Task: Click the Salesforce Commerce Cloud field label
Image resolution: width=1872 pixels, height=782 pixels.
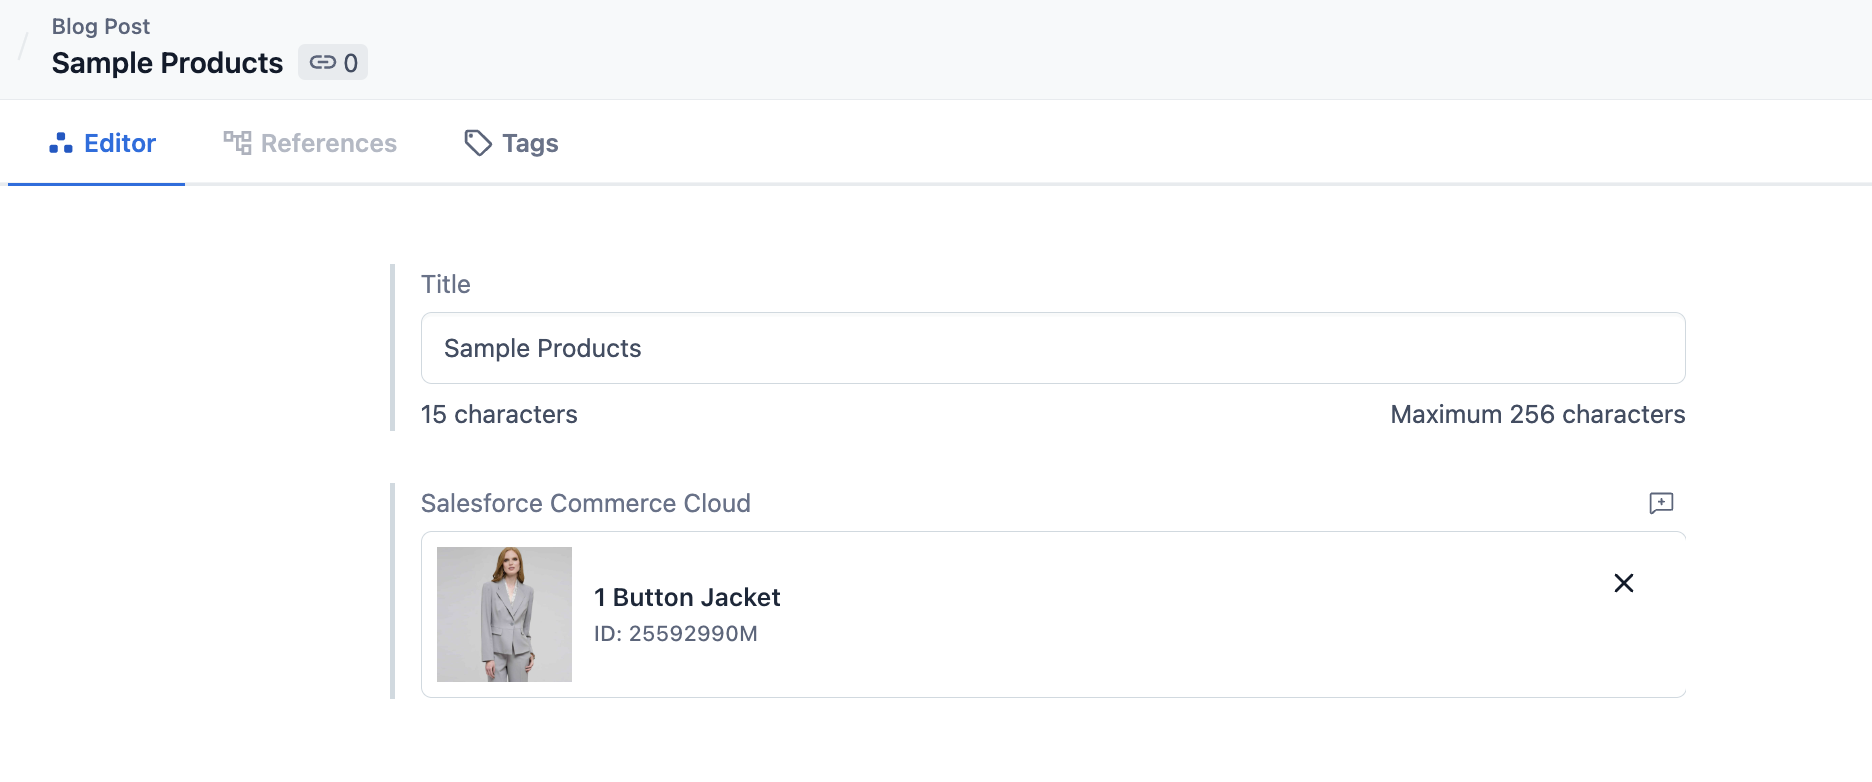Action: click(x=585, y=503)
